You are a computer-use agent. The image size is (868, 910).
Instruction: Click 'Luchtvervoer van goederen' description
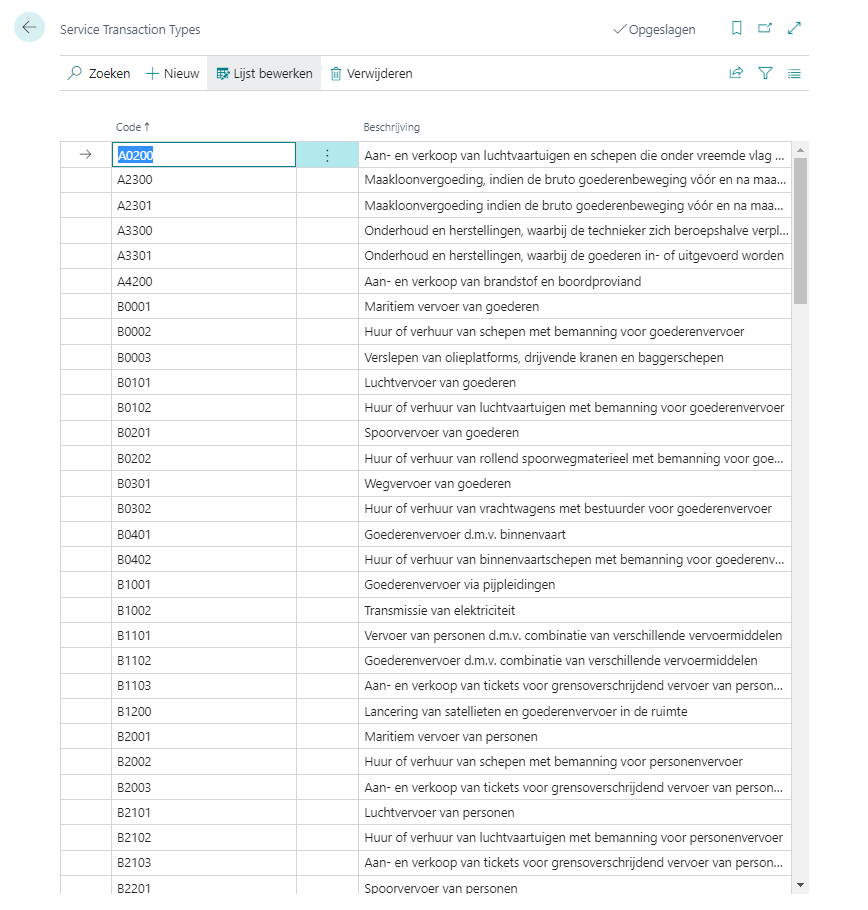coord(440,382)
